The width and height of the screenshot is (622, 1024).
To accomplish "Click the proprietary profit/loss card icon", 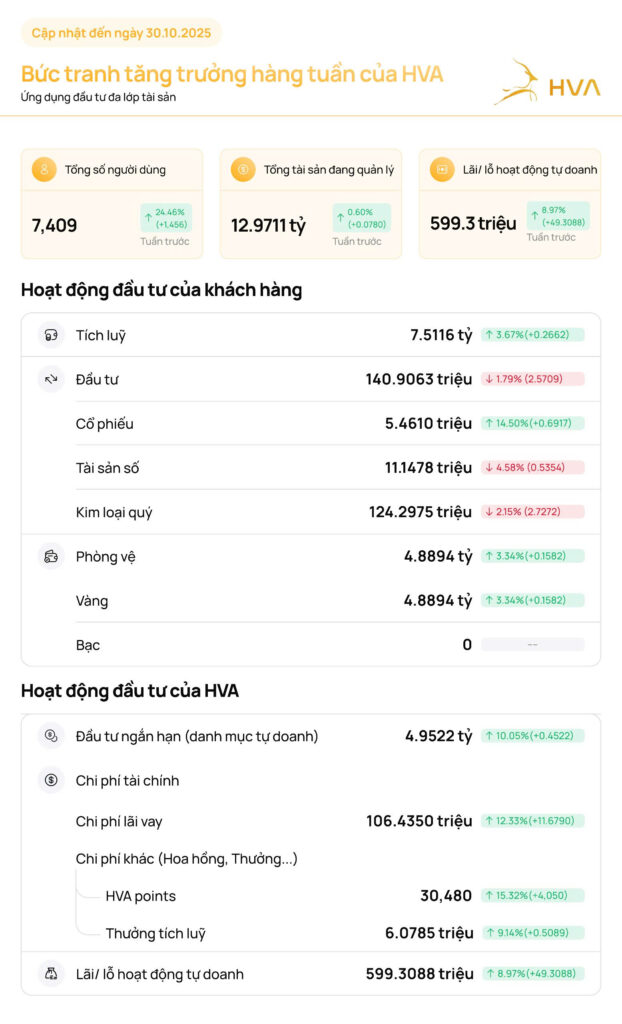I will click(442, 170).
